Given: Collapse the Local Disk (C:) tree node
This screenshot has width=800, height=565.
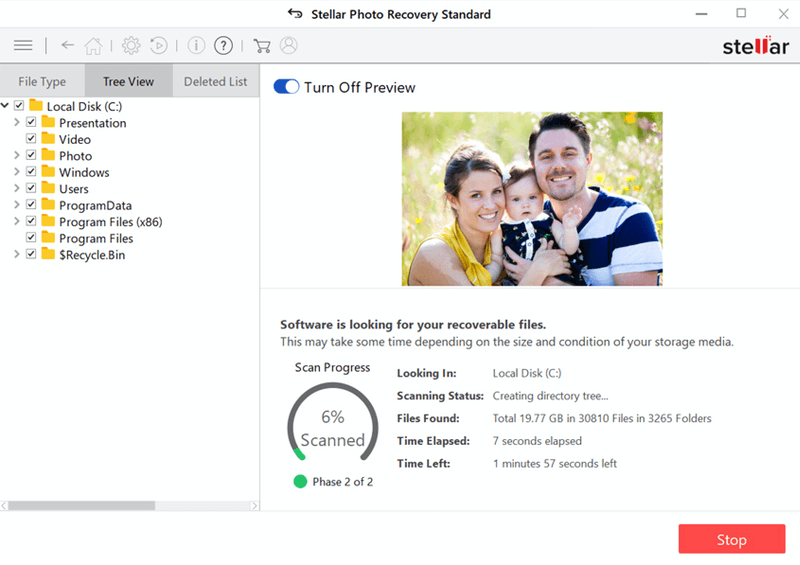Looking at the screenshot, I should (5, 106).
